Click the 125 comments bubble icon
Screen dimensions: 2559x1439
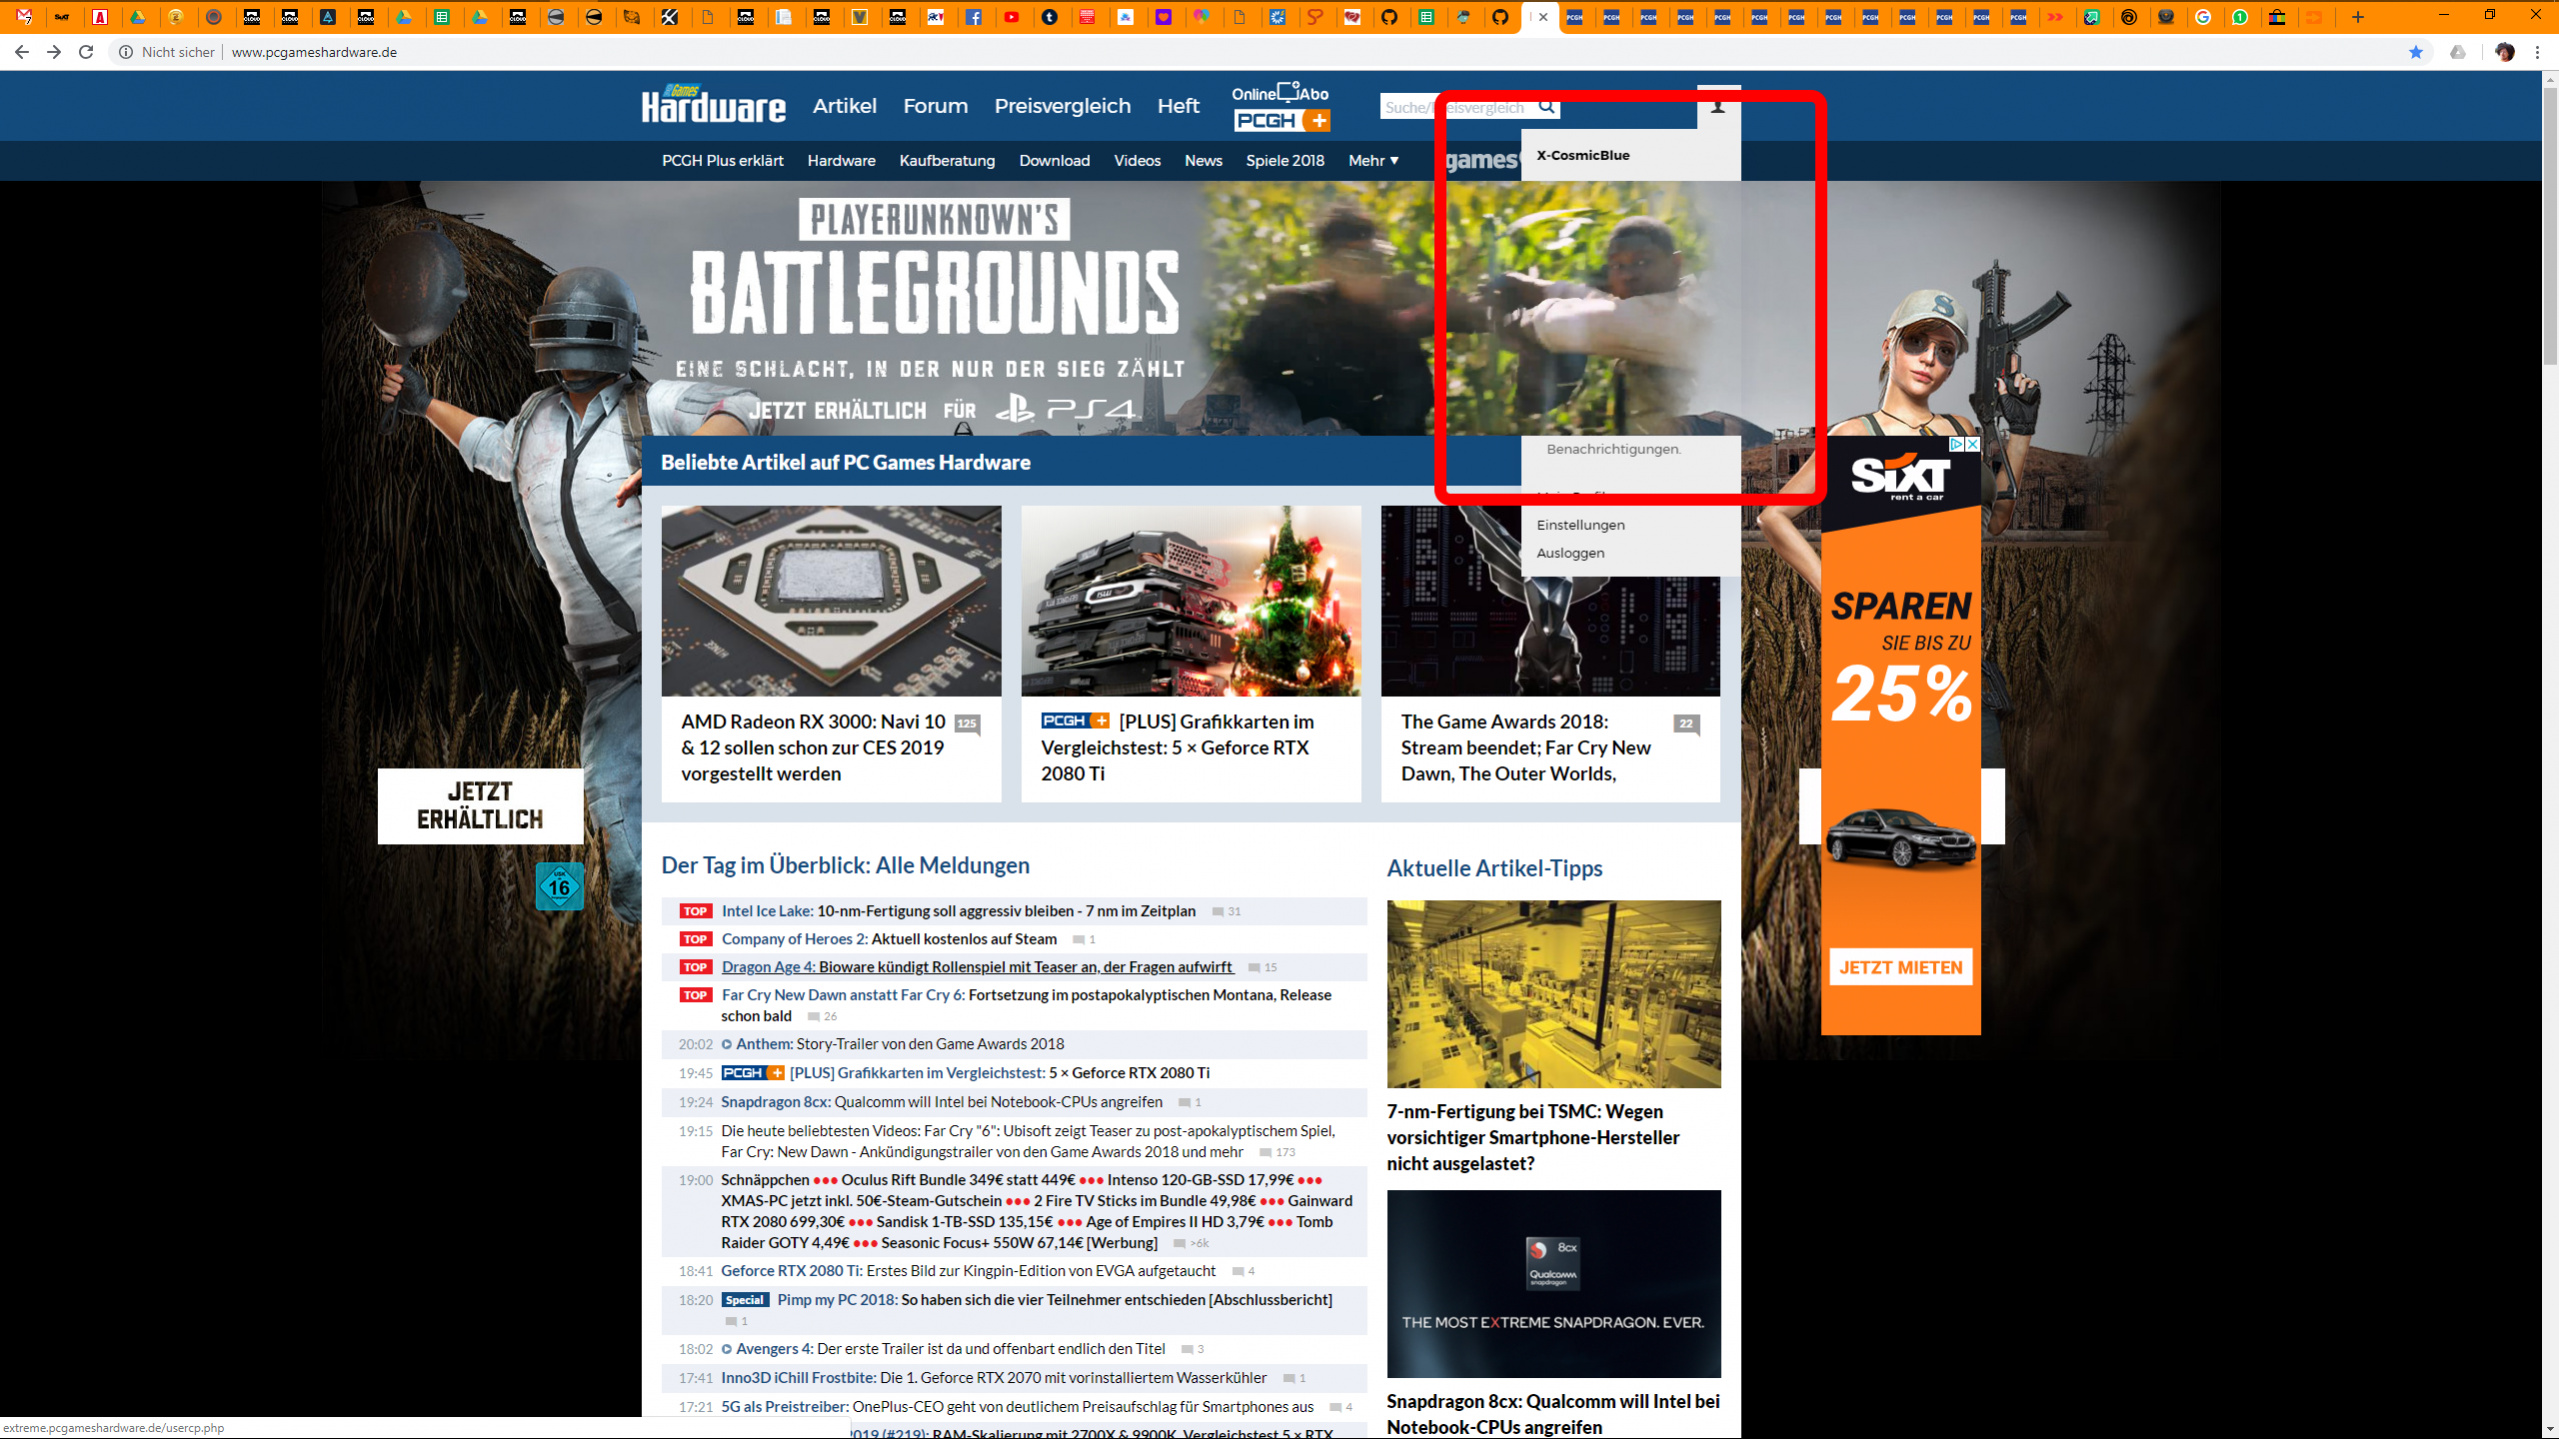966,724
